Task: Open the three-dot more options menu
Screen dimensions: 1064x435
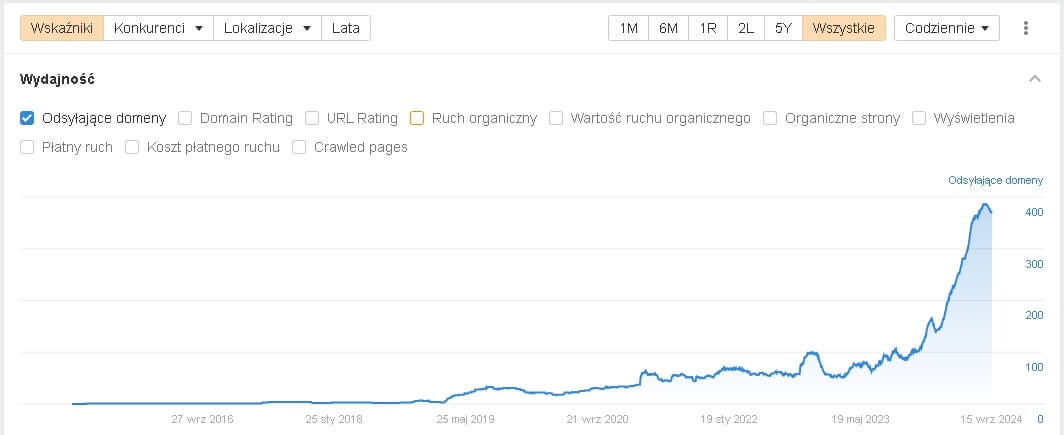Action: coord(1025,28)
